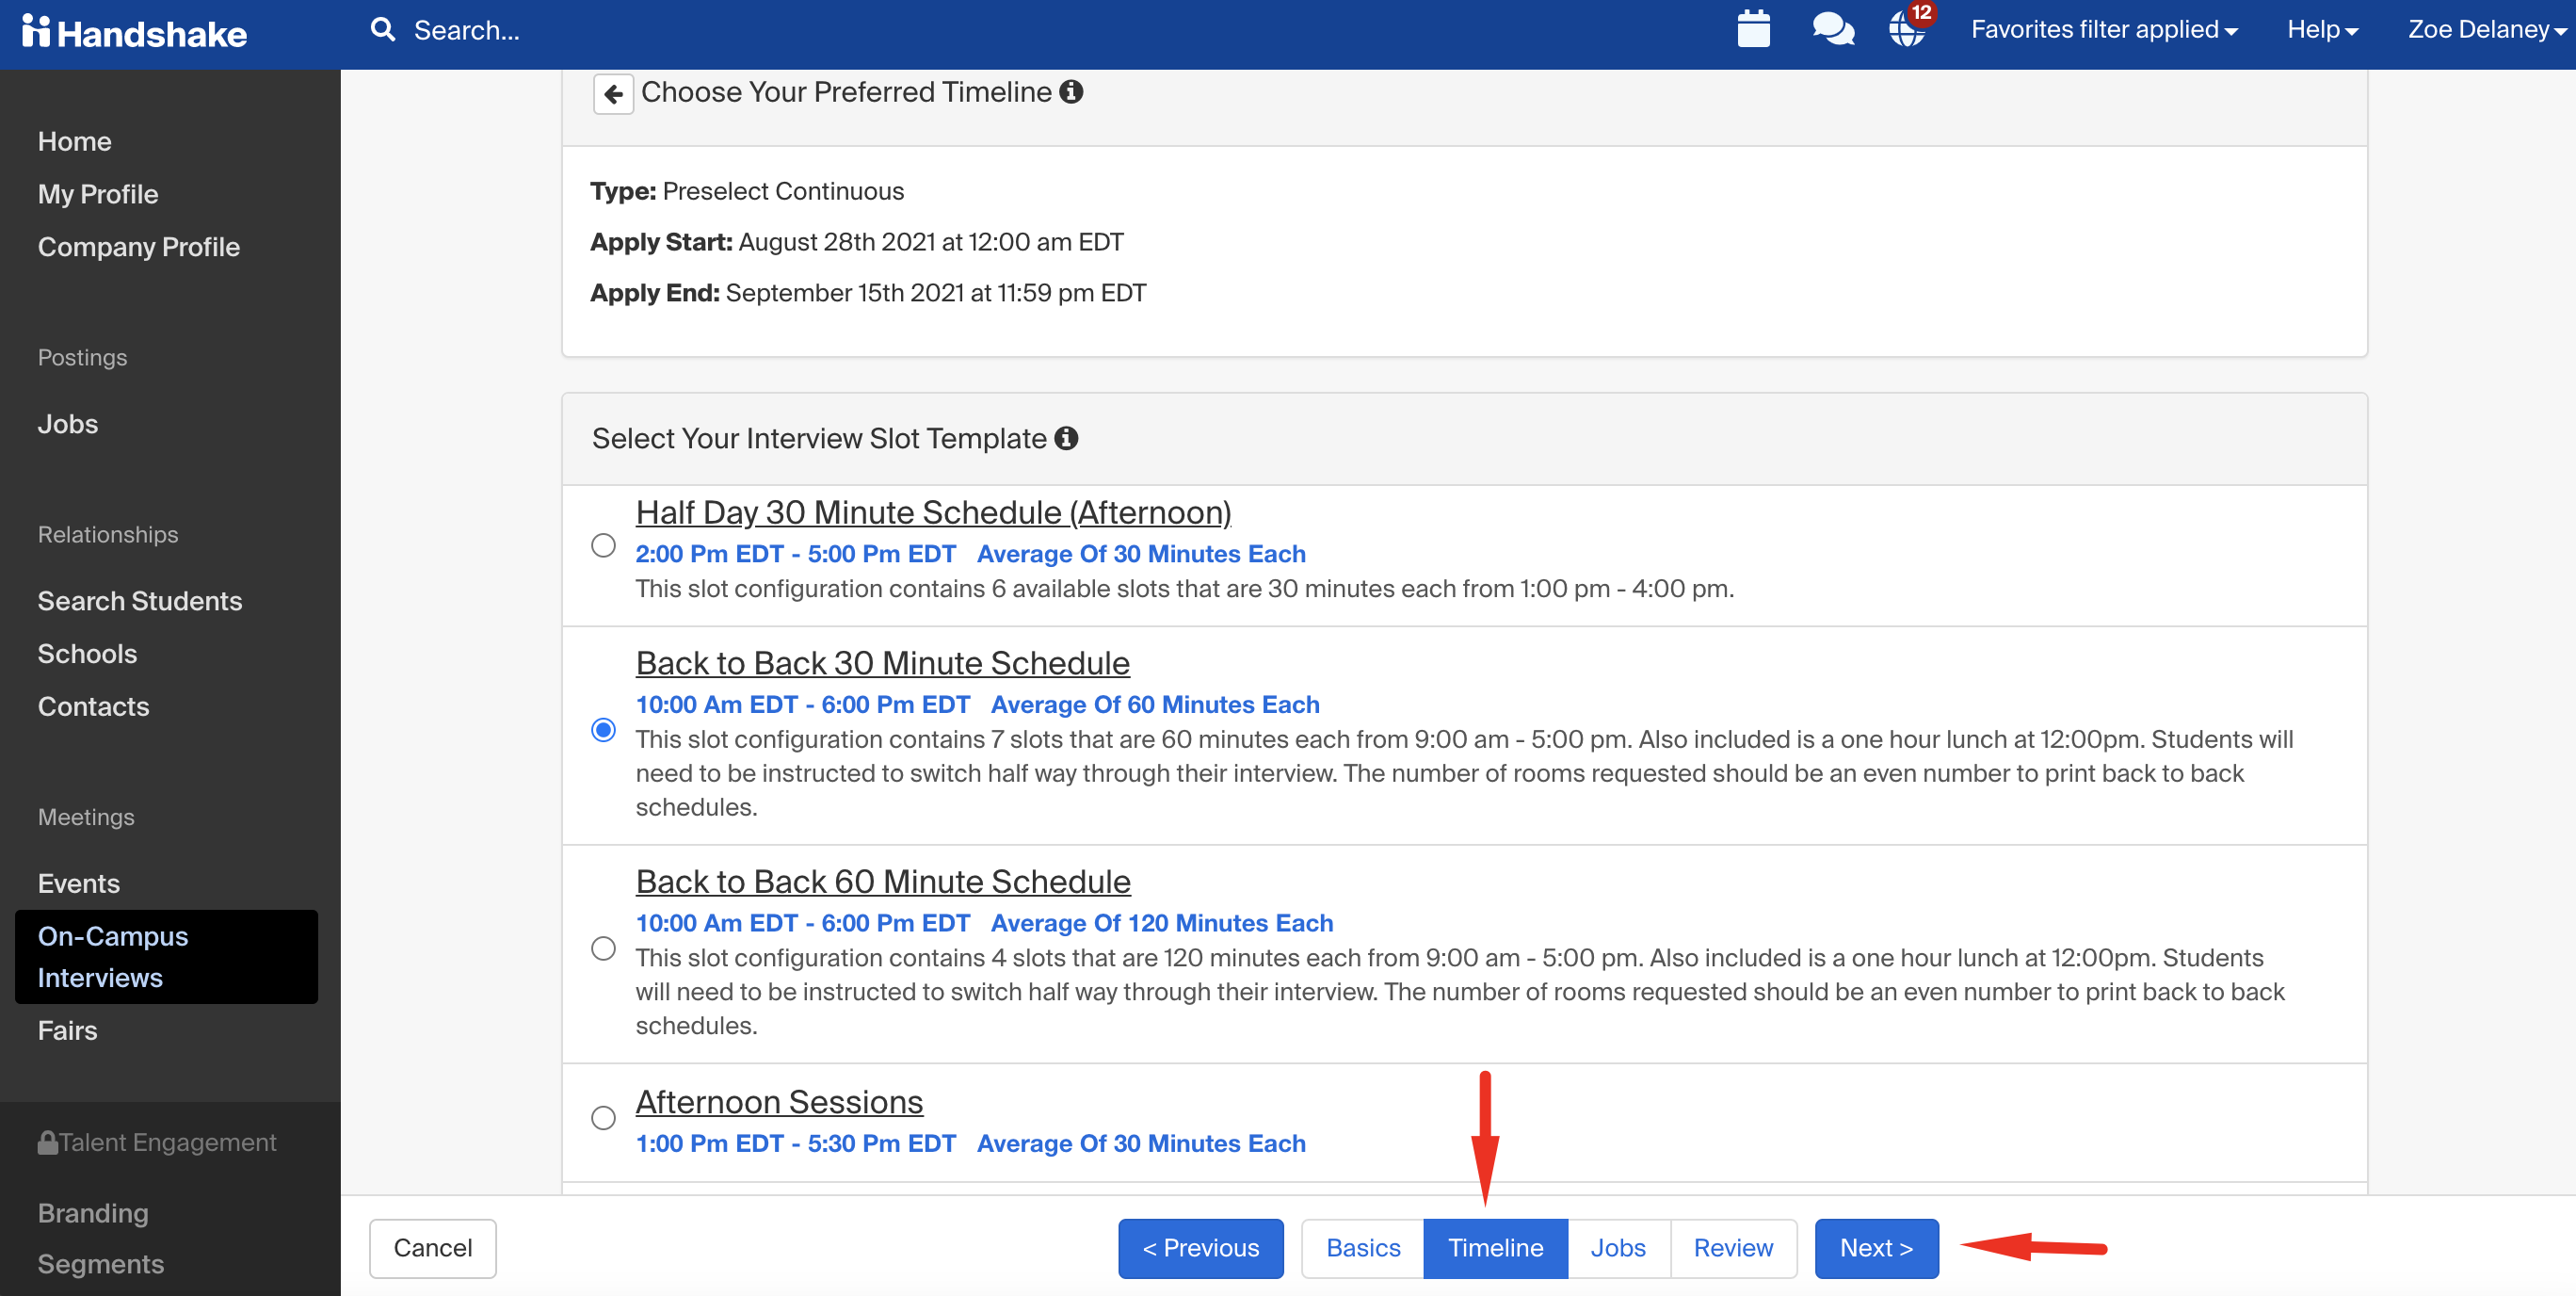Image resolution: width=2576 pixels, height=1296 pixels.
Task: Select Half Day 30 Minute Schedule radio button
Action: coord(603,545)
